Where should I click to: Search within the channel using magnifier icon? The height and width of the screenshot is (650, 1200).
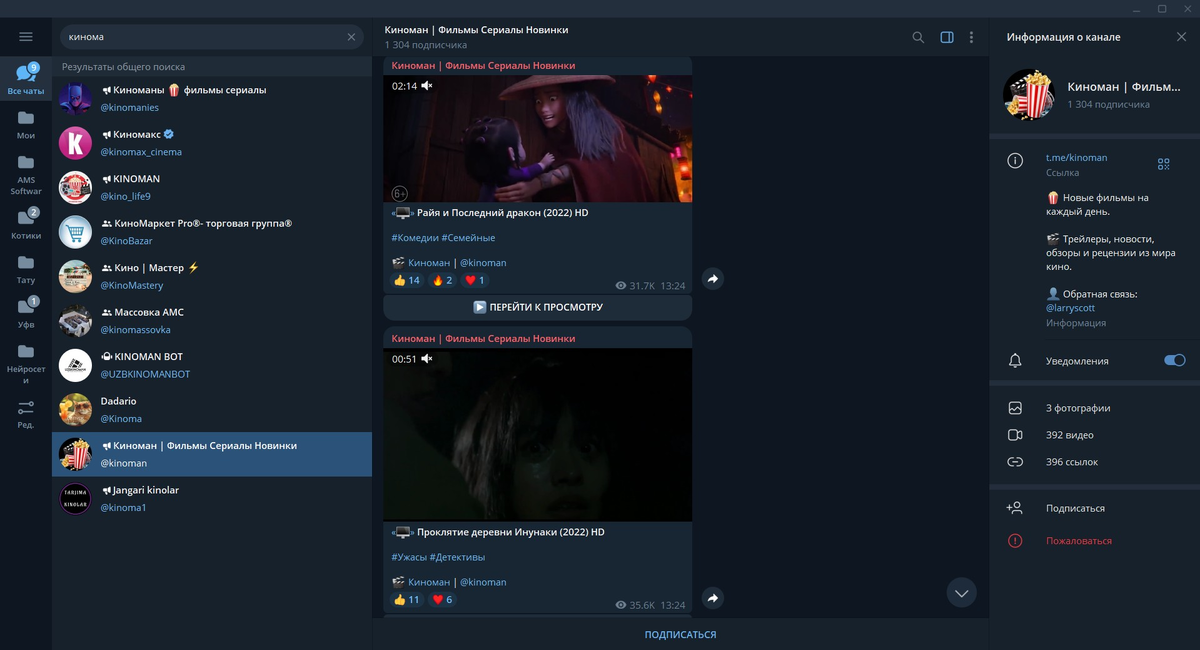[918, 37]
